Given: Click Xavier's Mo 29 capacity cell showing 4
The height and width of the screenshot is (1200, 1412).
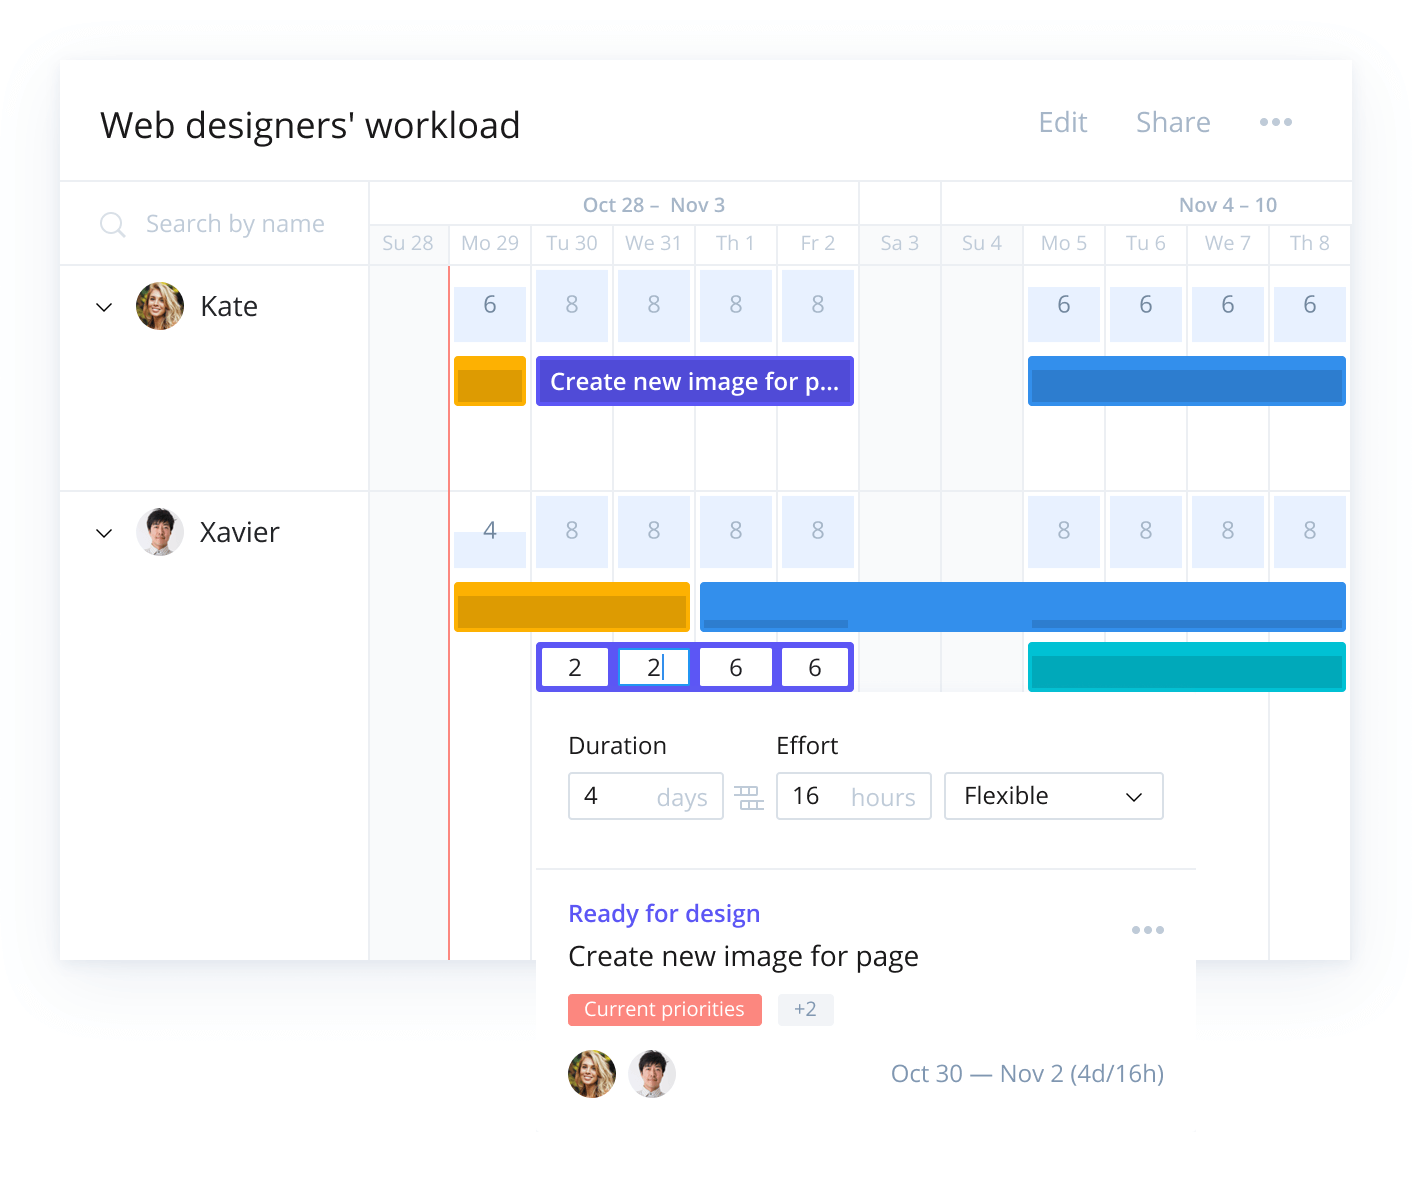Looking at the screenshot, I should click(x=490, y=531).
